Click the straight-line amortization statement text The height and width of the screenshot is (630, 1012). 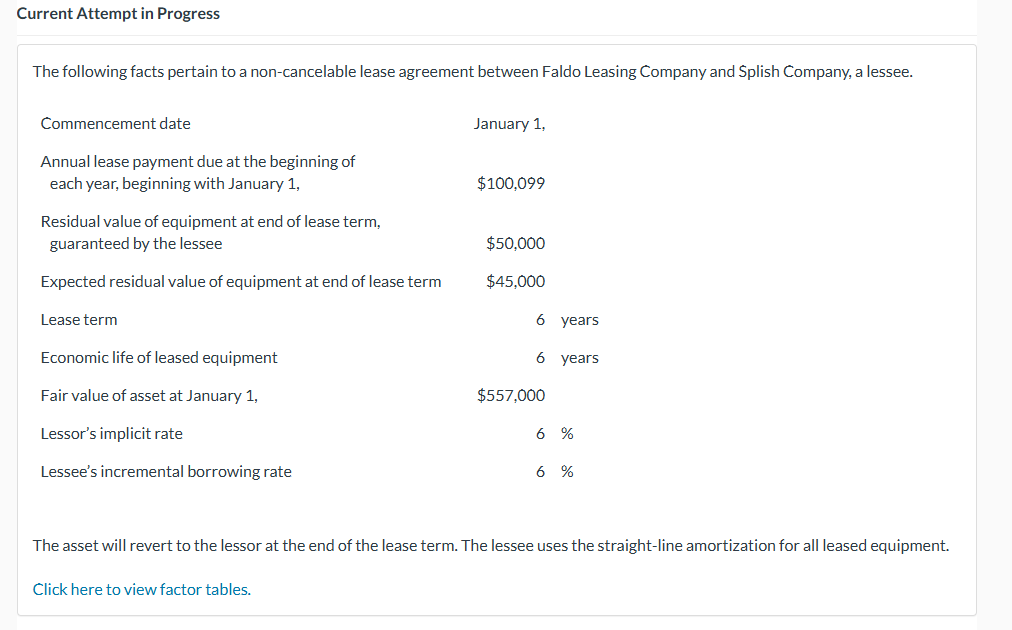pyautogui.click(x=490, y=545)
